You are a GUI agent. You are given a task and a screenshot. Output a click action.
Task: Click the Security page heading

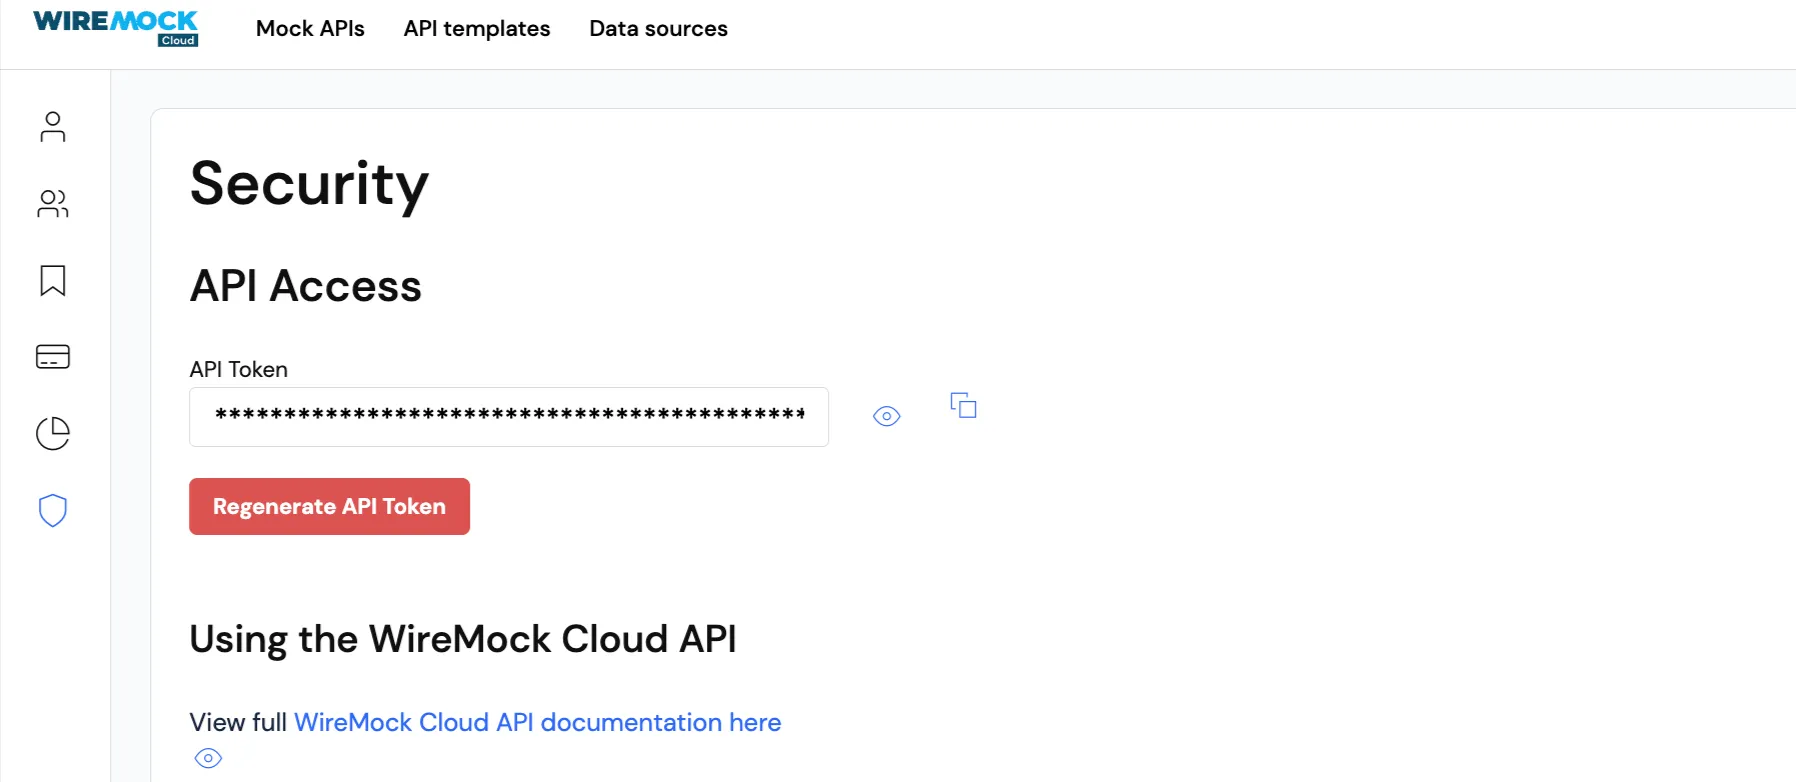tap(309, 184)
